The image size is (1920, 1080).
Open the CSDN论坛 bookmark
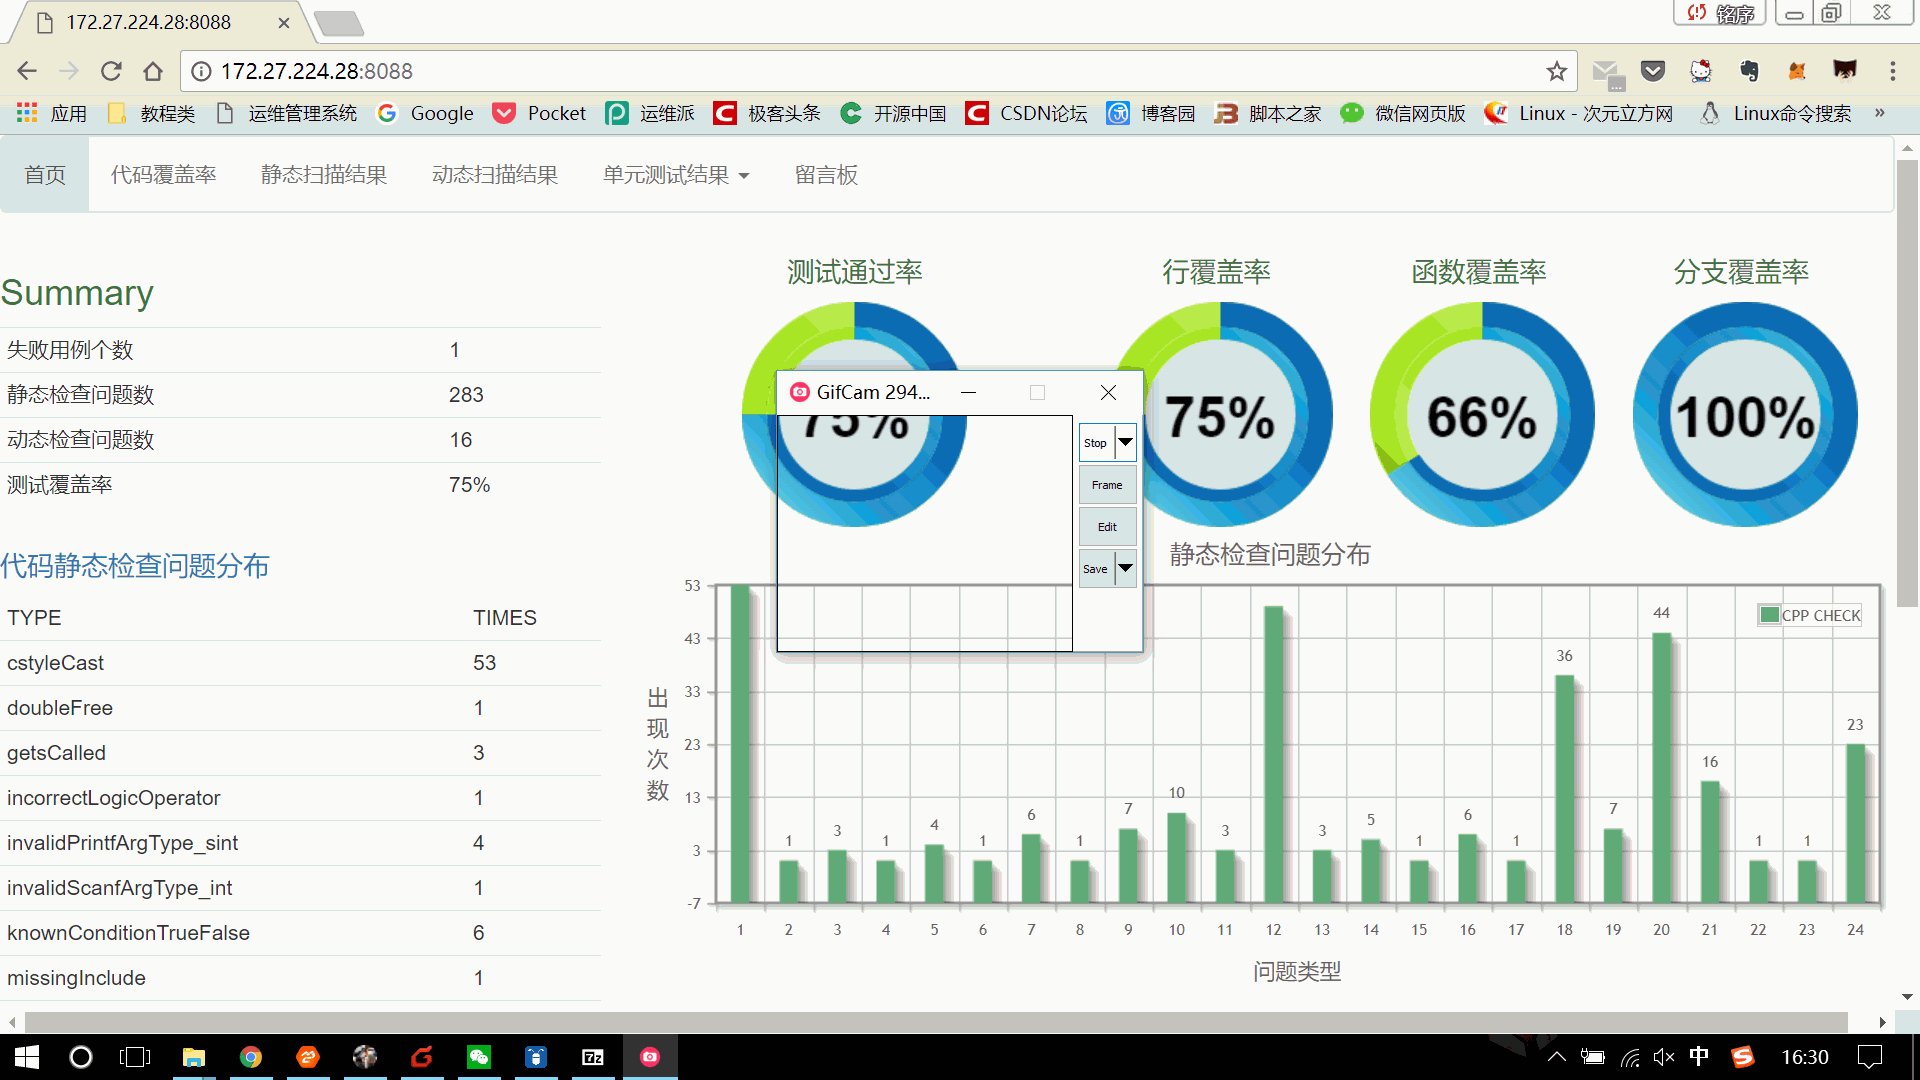pyautogui.click(x=1026, y=113)
